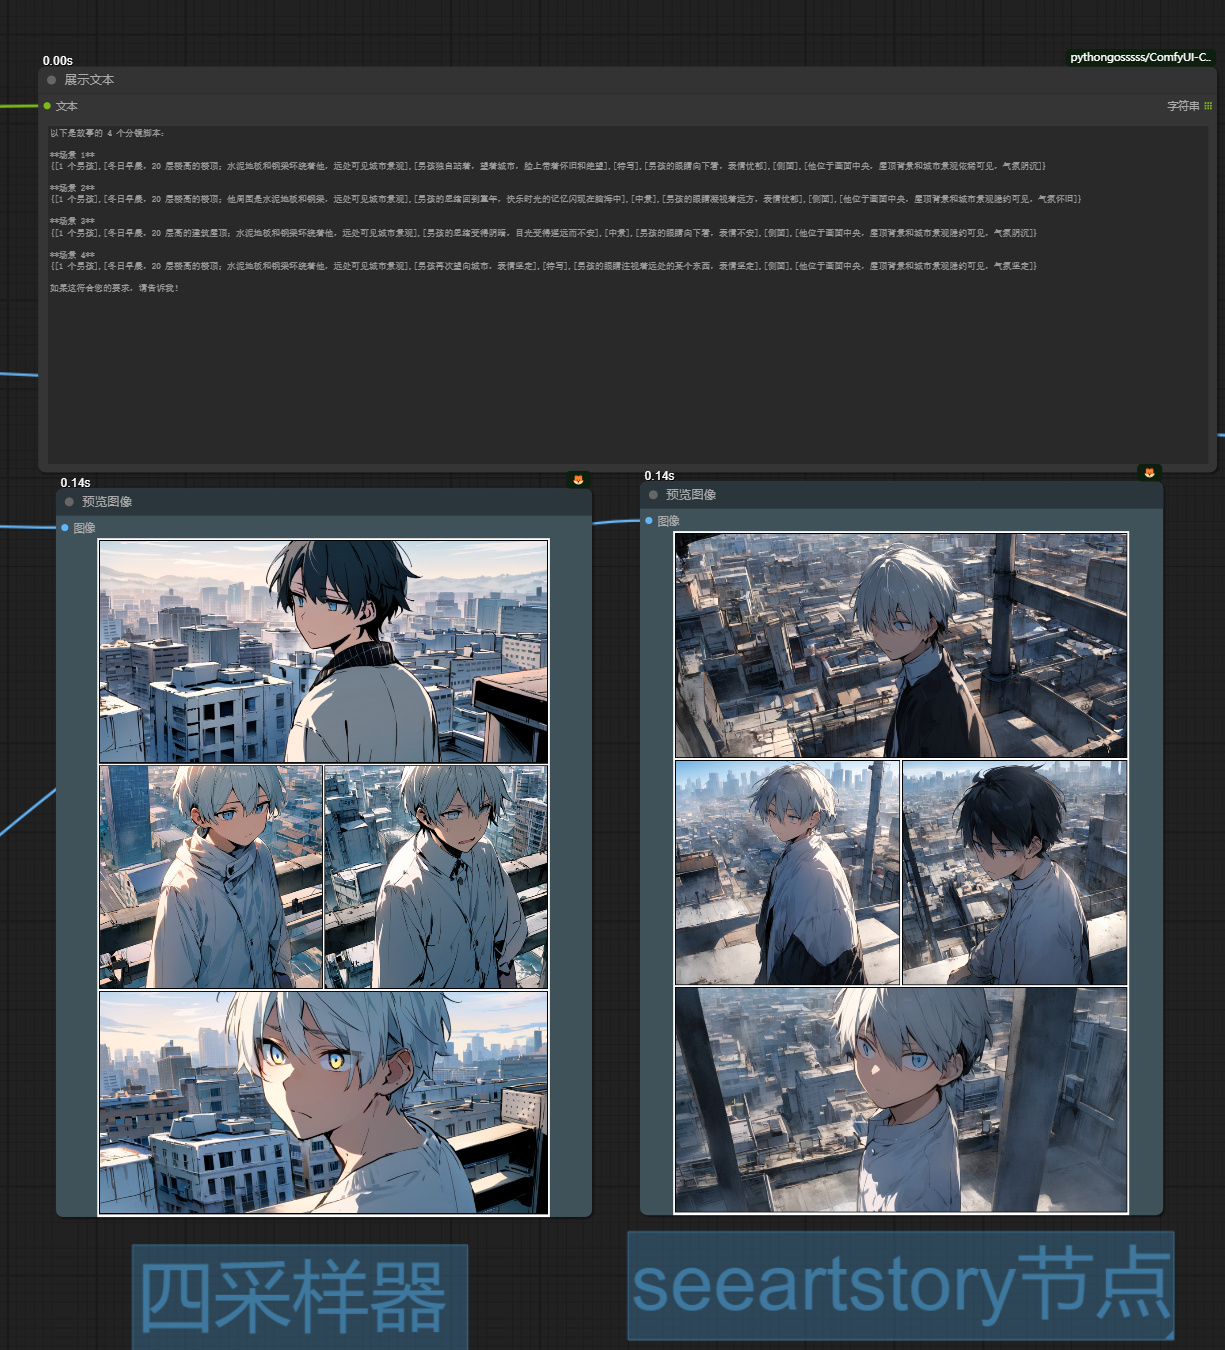Screen dimensions: 1225x1350
Task: Select the blue 图像 input dot above 四采样器 images
Action: click(x=65, y=528)
